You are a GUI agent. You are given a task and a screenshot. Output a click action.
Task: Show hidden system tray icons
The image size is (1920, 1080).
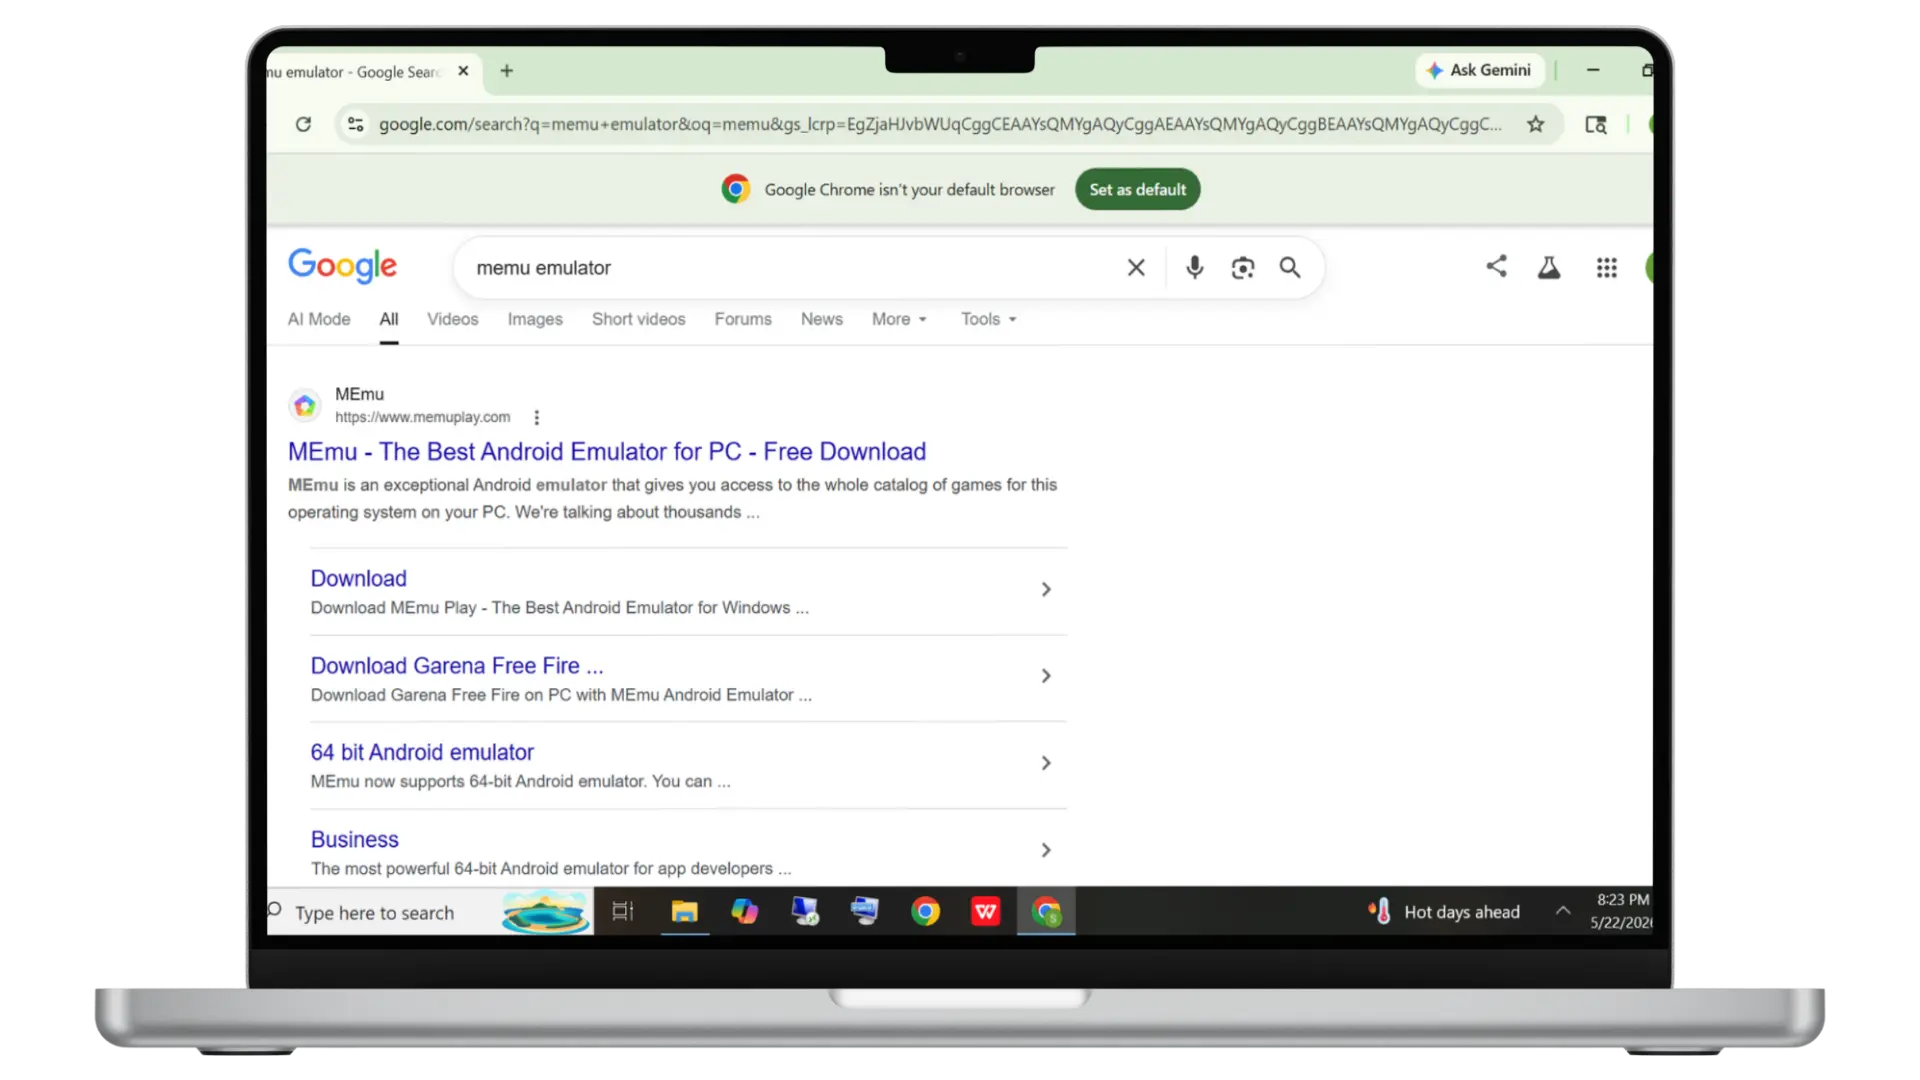coord(1563,911)
